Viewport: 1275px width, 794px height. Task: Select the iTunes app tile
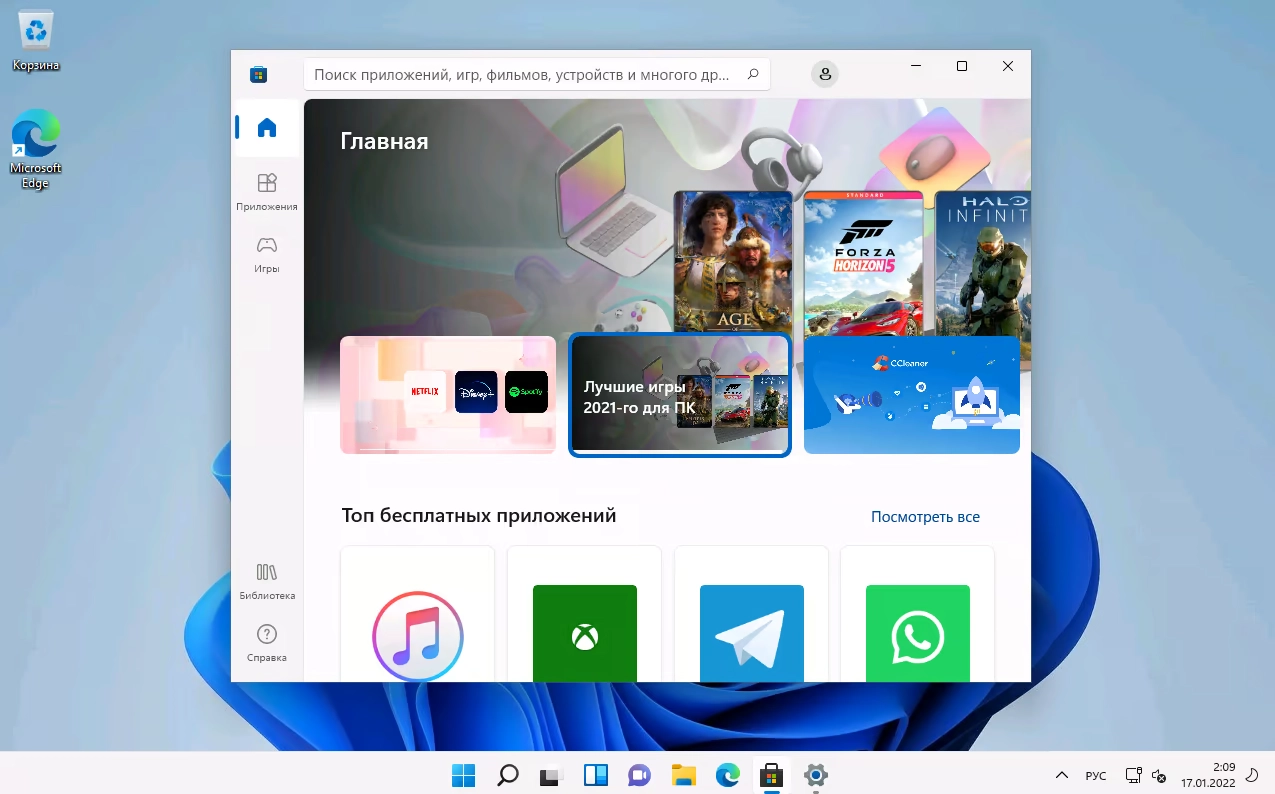coord(417,635)
